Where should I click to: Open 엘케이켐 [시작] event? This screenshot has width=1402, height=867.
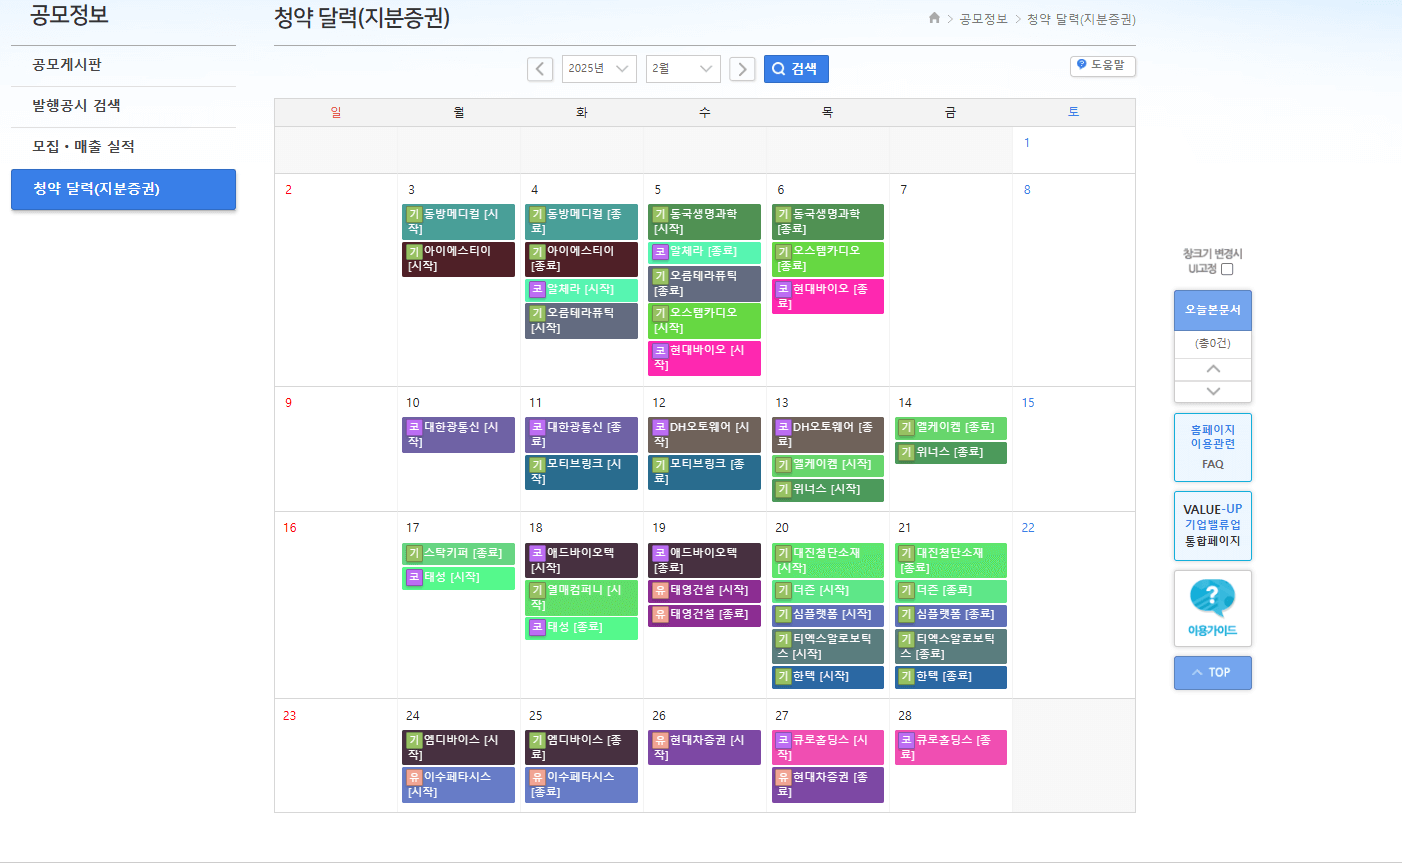[827, 465]
